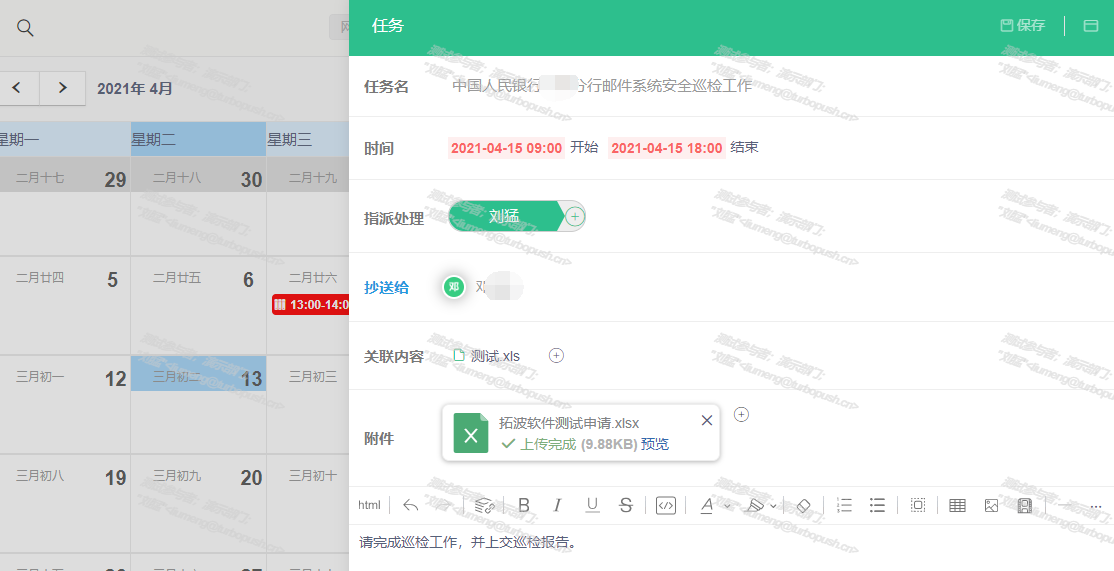The width and height of the screenshot is (1114, 571).
Task: Insert a table into the description
Action: [x=957, y=505]
